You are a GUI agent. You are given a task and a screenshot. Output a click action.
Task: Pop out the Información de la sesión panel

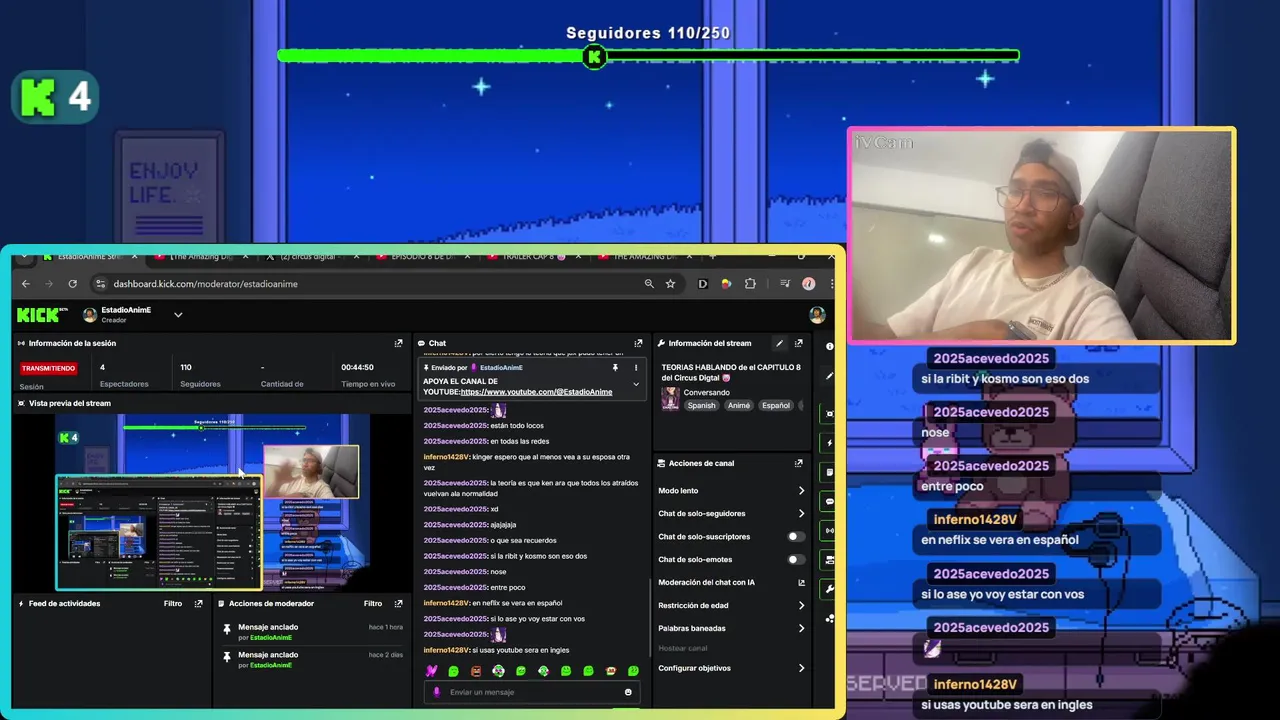tap(398, 343)
